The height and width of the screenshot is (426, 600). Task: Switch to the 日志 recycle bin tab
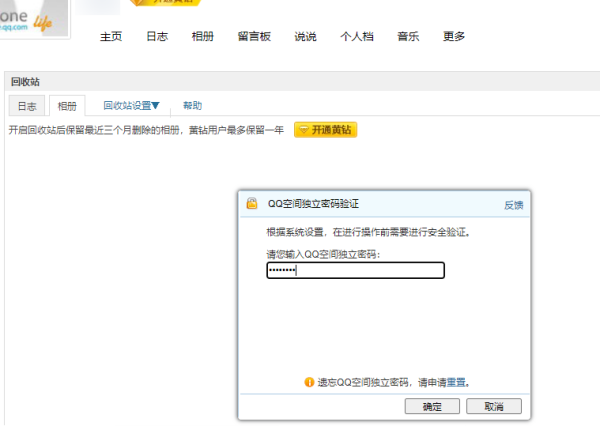(x=27, y=106)
